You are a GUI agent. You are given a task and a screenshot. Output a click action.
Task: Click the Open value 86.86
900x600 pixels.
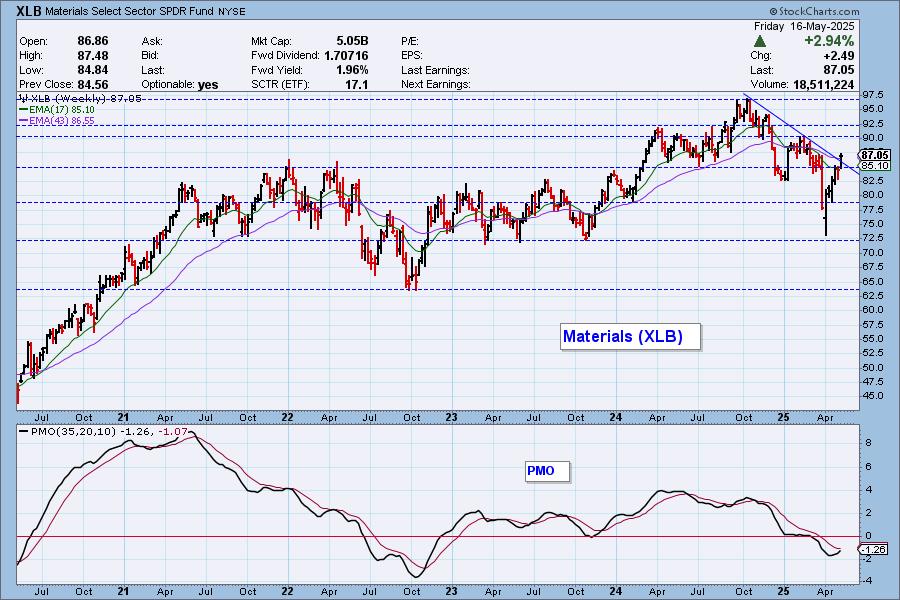(93, 41)
